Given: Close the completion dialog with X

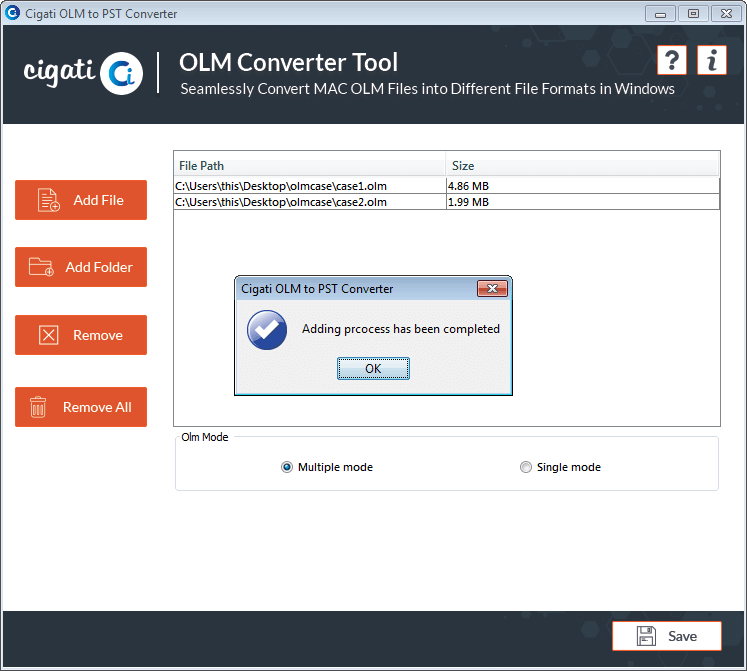Looking at the screenshot, I should pos(493,288).
